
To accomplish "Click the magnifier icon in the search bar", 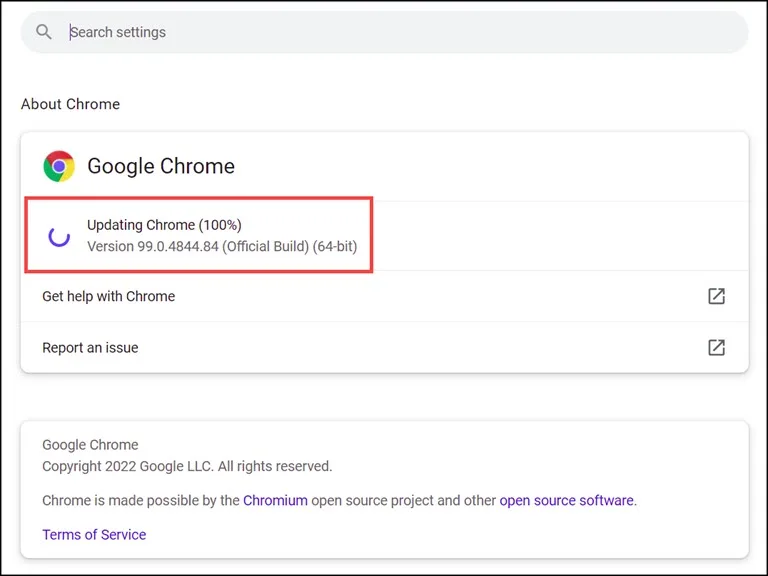I will tap(44, 32).
